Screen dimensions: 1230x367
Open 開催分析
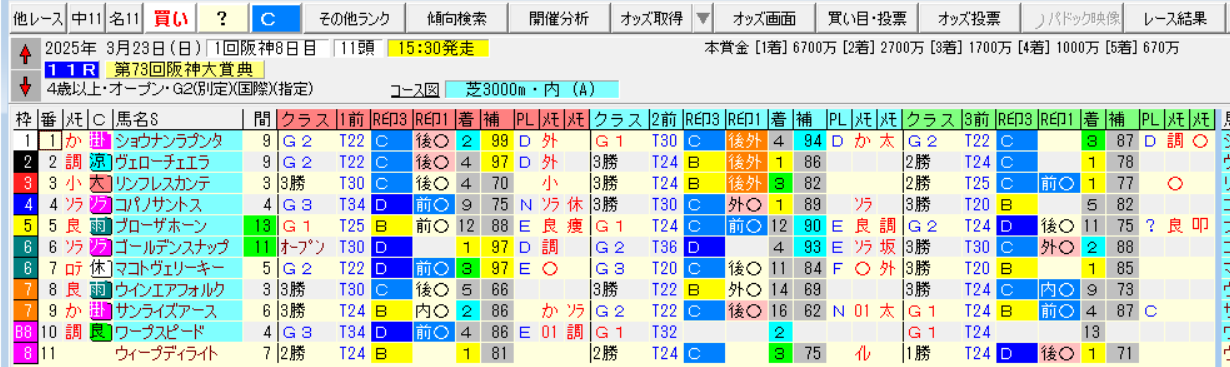point(558,18)
